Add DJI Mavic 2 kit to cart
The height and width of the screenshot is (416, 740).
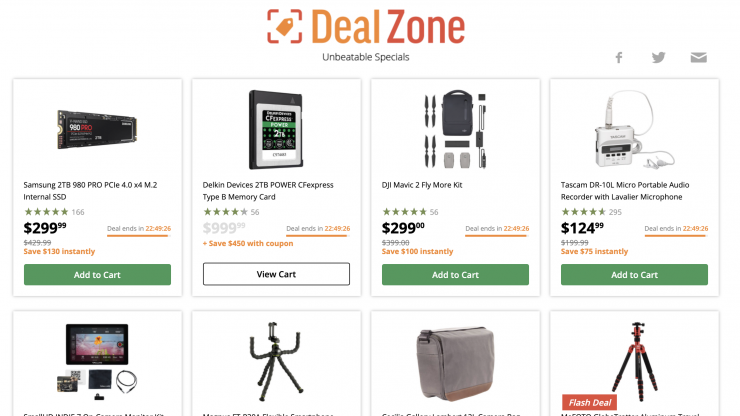tap(455, 275)
